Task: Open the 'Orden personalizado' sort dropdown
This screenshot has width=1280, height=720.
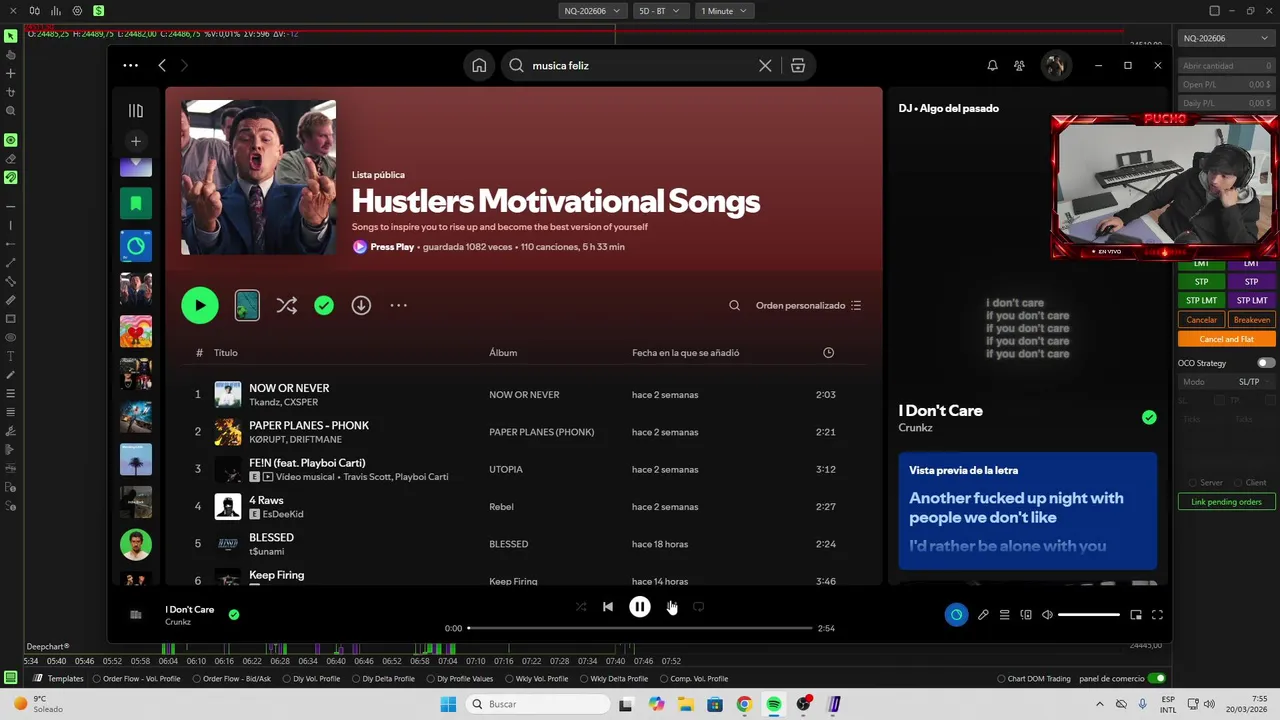Action: click(808, 305)
